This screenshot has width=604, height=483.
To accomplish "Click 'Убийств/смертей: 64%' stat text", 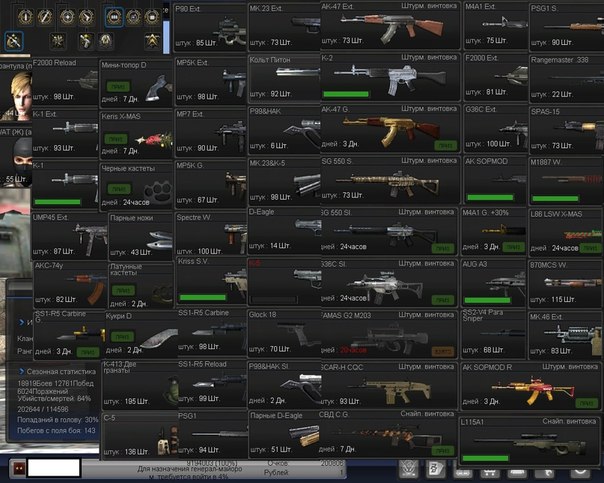I will coord(54,399).
